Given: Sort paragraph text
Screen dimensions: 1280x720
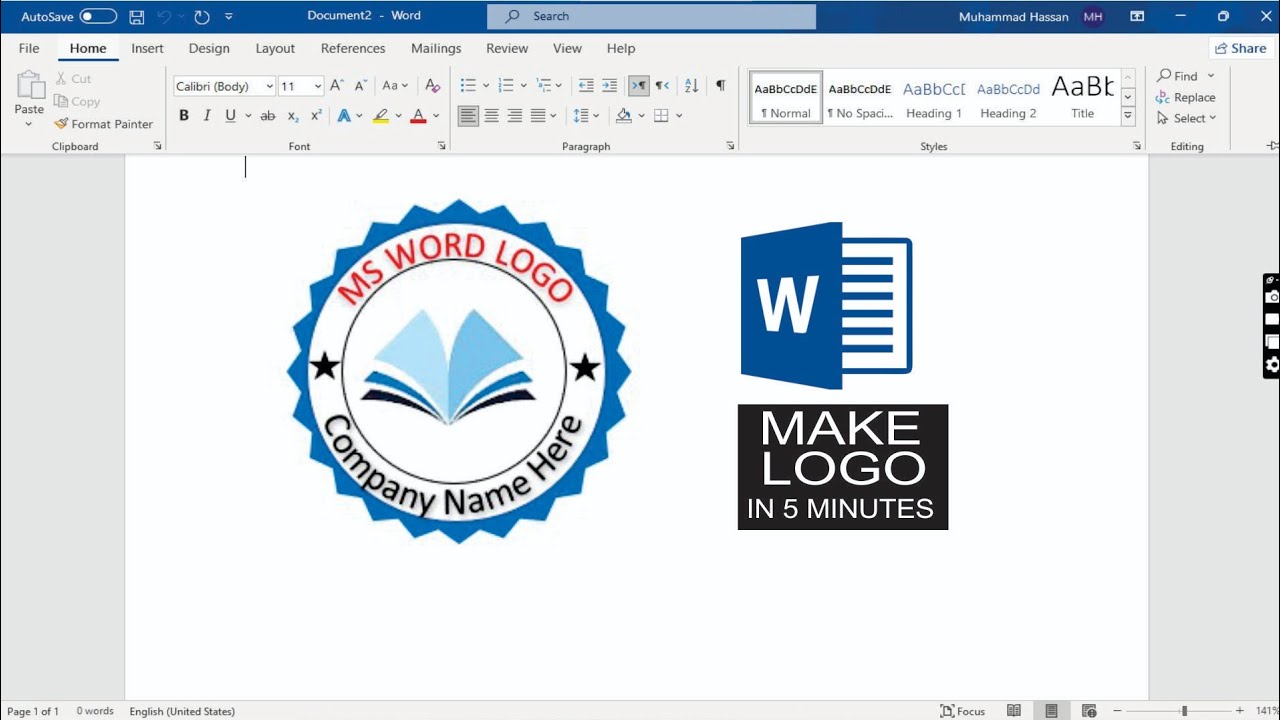Looking at the screenshot, I should [x=691, y=86].
